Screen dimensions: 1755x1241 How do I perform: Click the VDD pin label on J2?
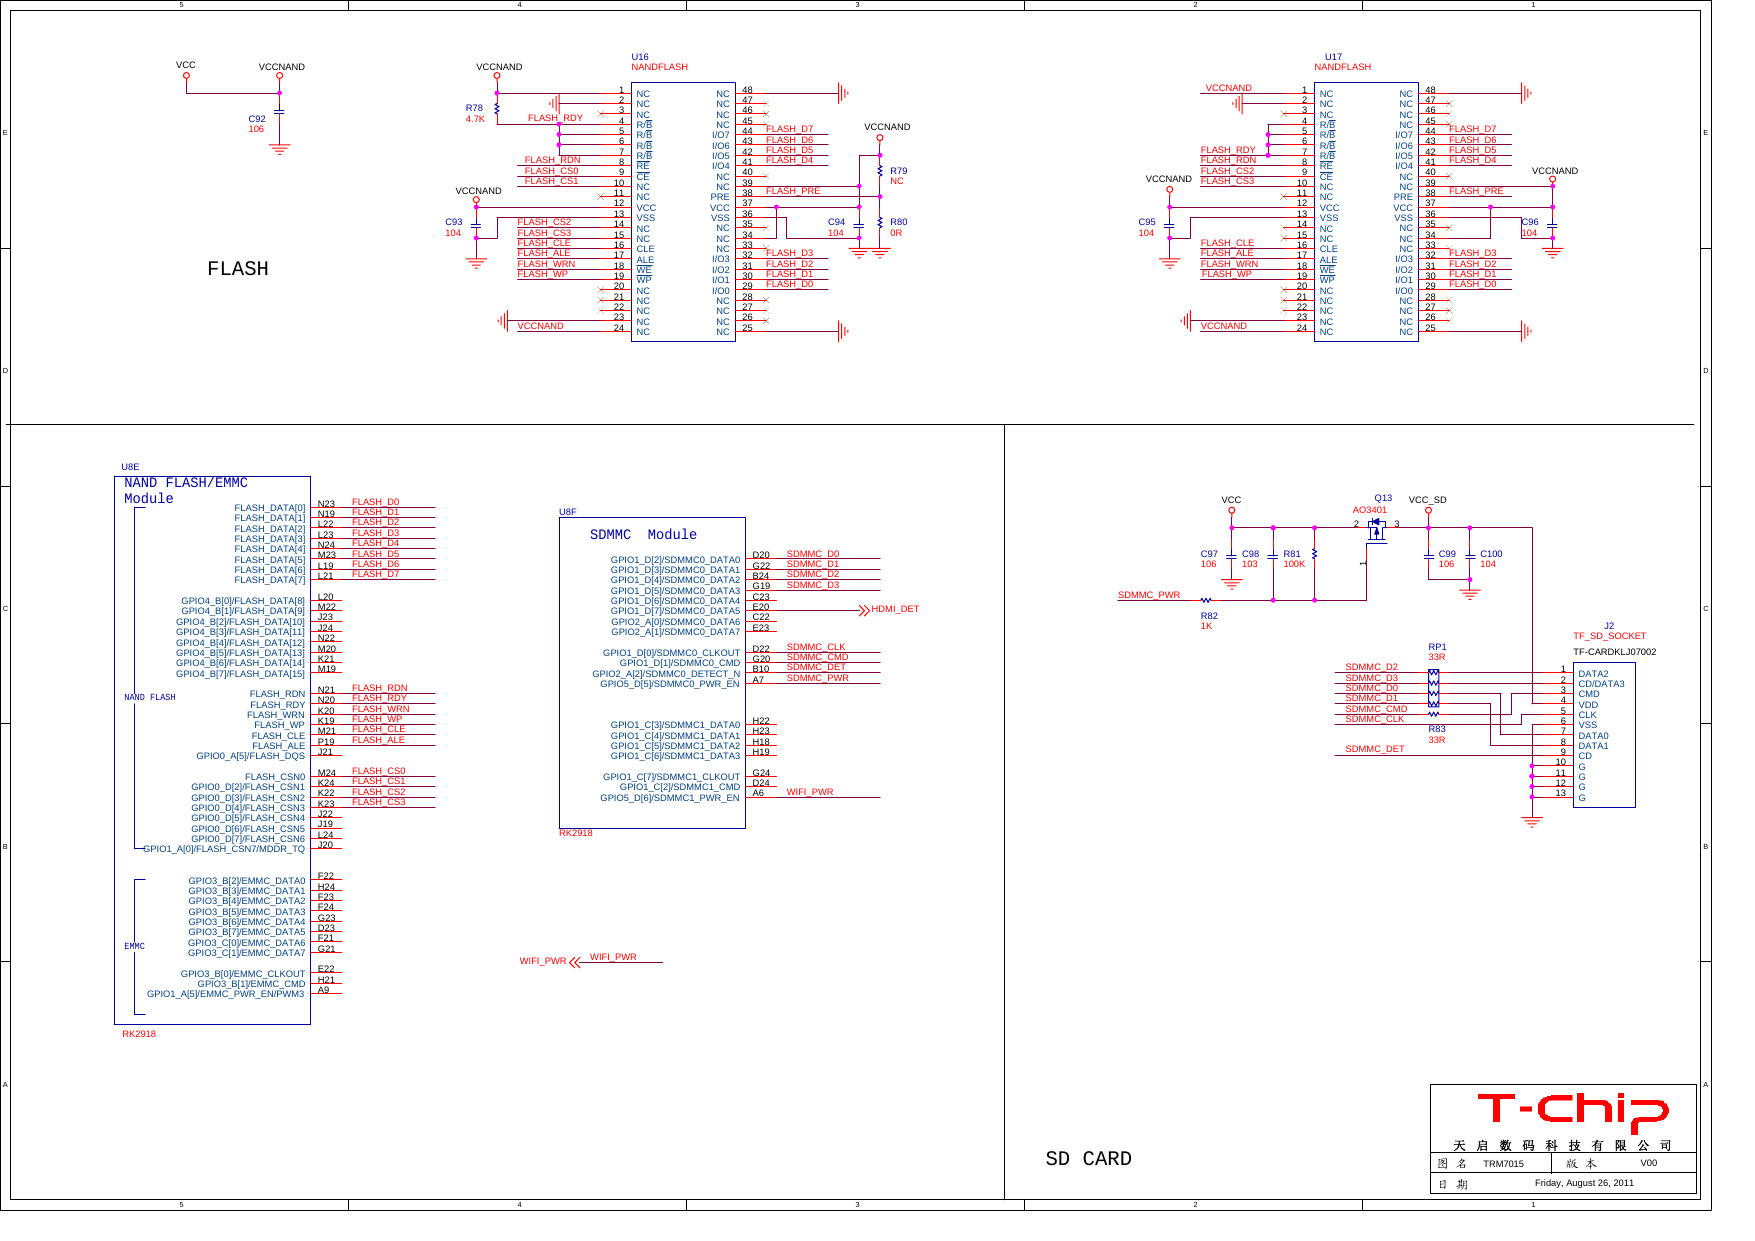tap(1588, 705)
